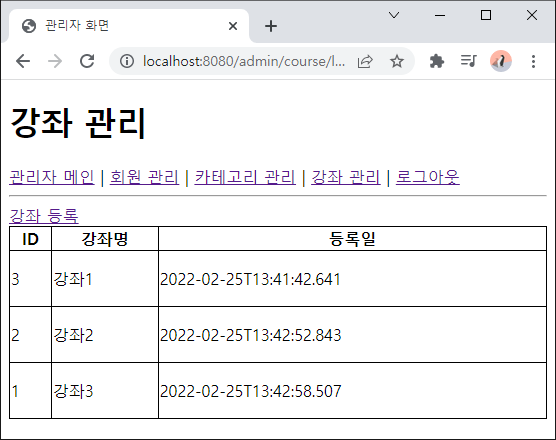556x440 pixels.
Task: Click the 로그아웃 link
Action: 428,177
